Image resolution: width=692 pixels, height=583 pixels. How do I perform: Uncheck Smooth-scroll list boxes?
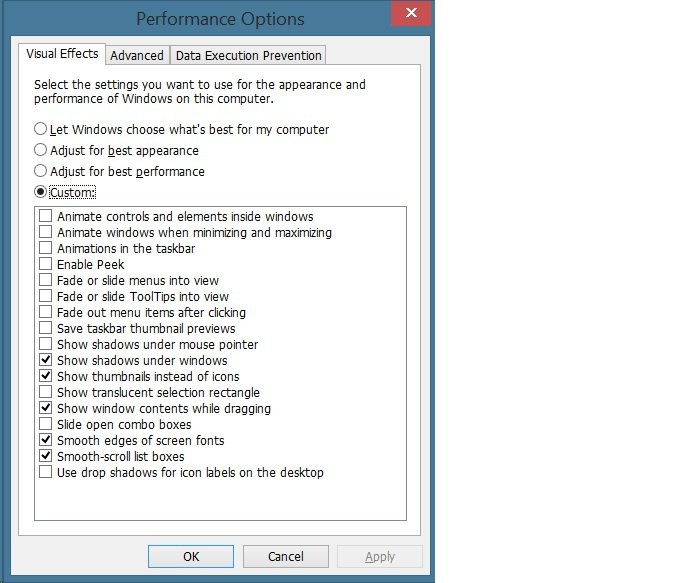click(46, 456)
